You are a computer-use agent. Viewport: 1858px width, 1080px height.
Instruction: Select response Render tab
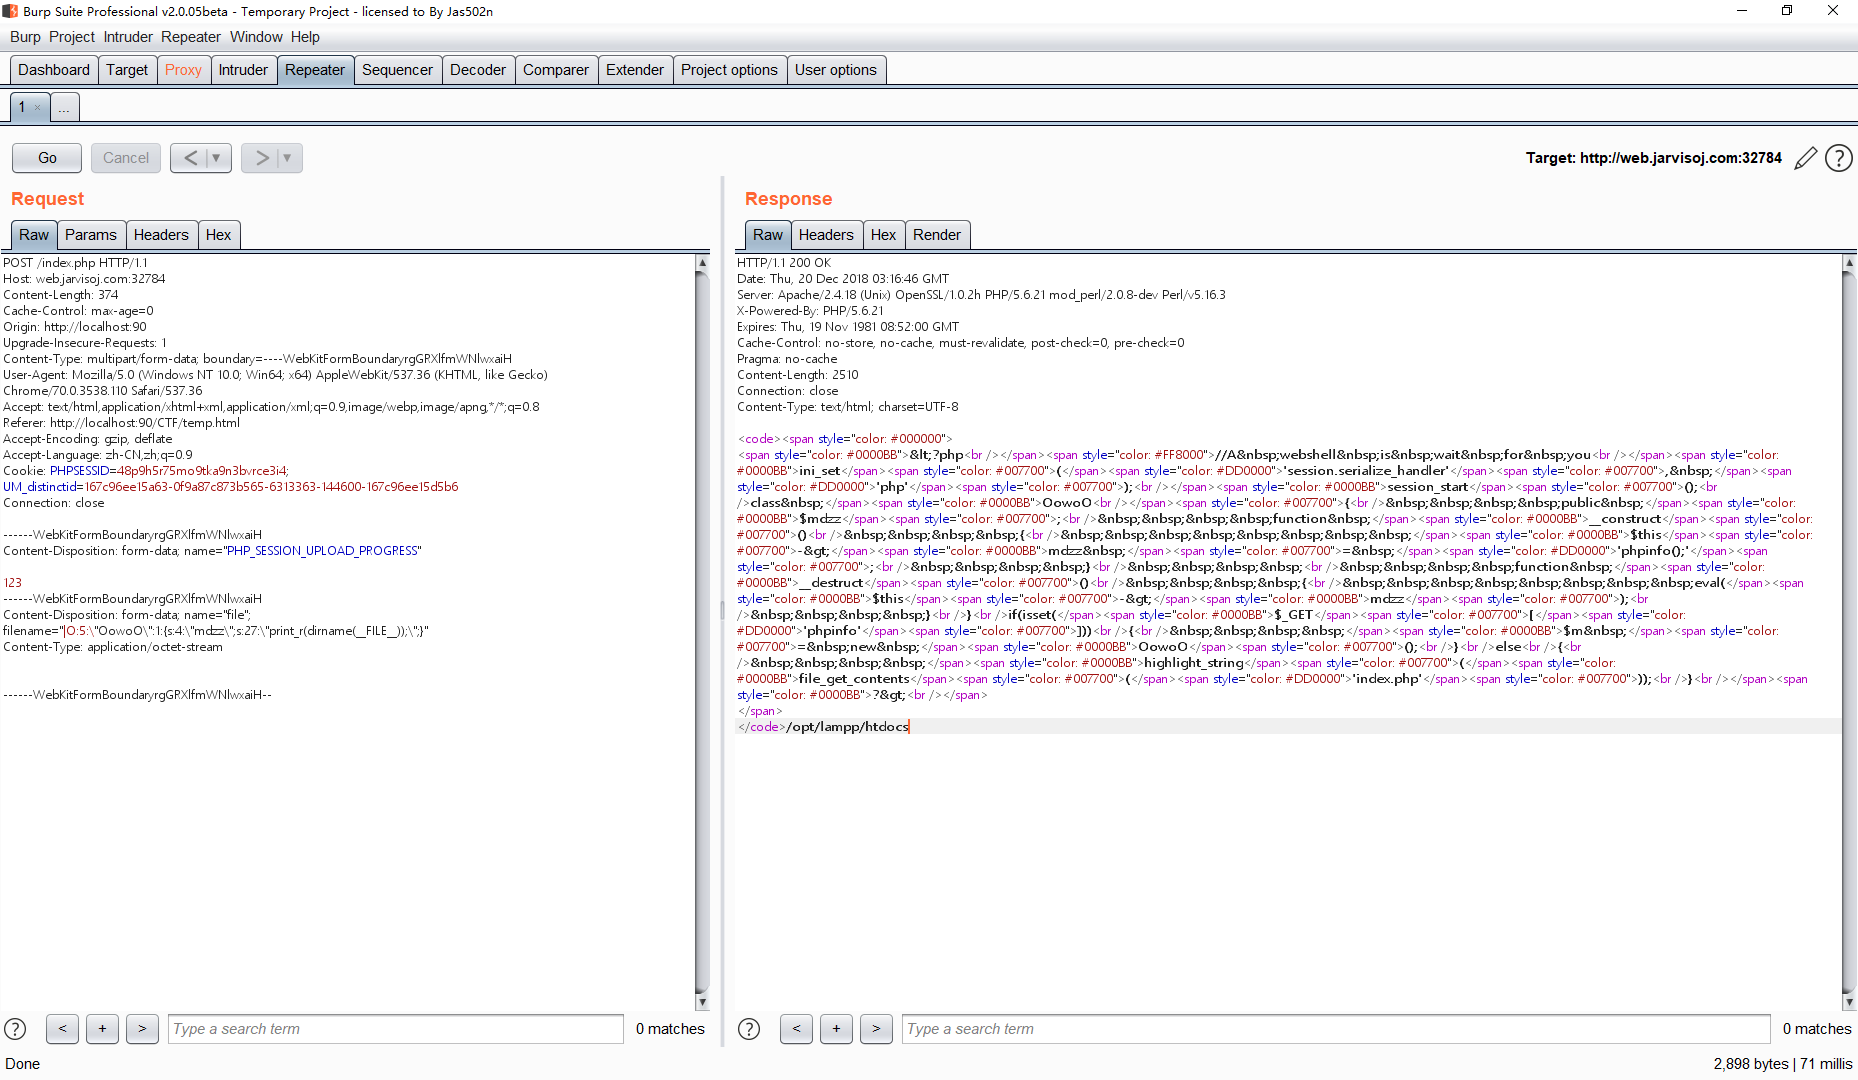(937, 235)
